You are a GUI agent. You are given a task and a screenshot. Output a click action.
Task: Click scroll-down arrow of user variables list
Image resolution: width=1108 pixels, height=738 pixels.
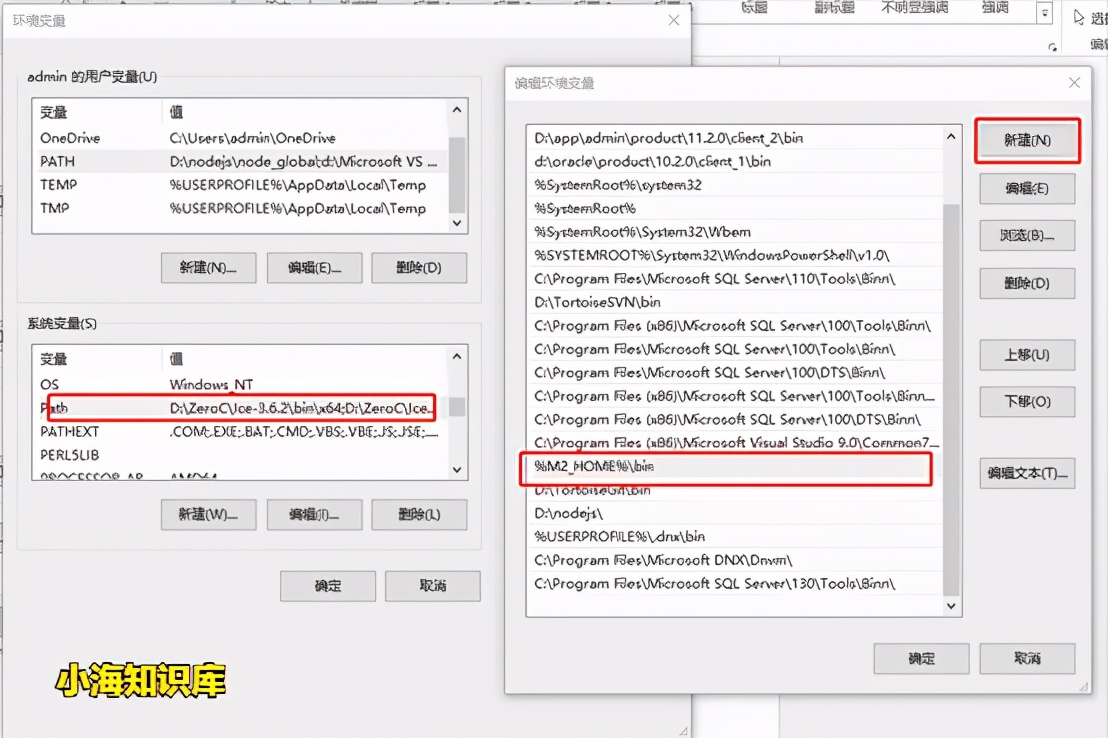click(x=456, y=223)
